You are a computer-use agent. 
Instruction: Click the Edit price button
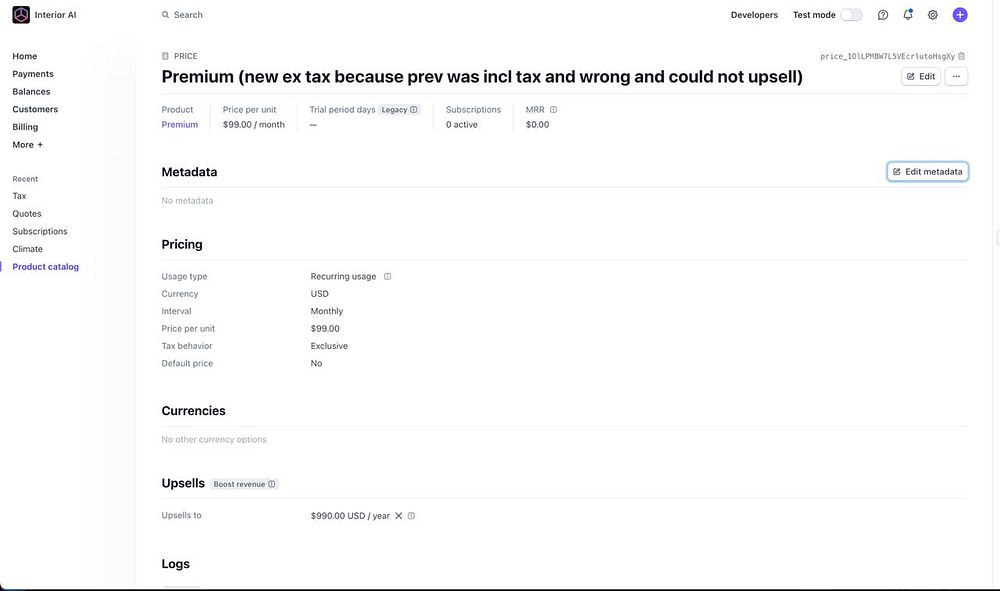921,76
